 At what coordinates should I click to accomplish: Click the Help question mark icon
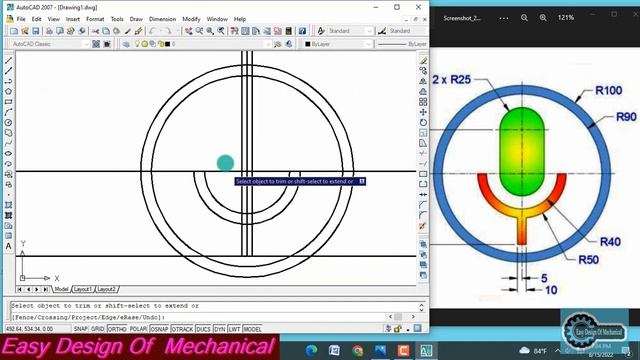(x=302, y=31)
